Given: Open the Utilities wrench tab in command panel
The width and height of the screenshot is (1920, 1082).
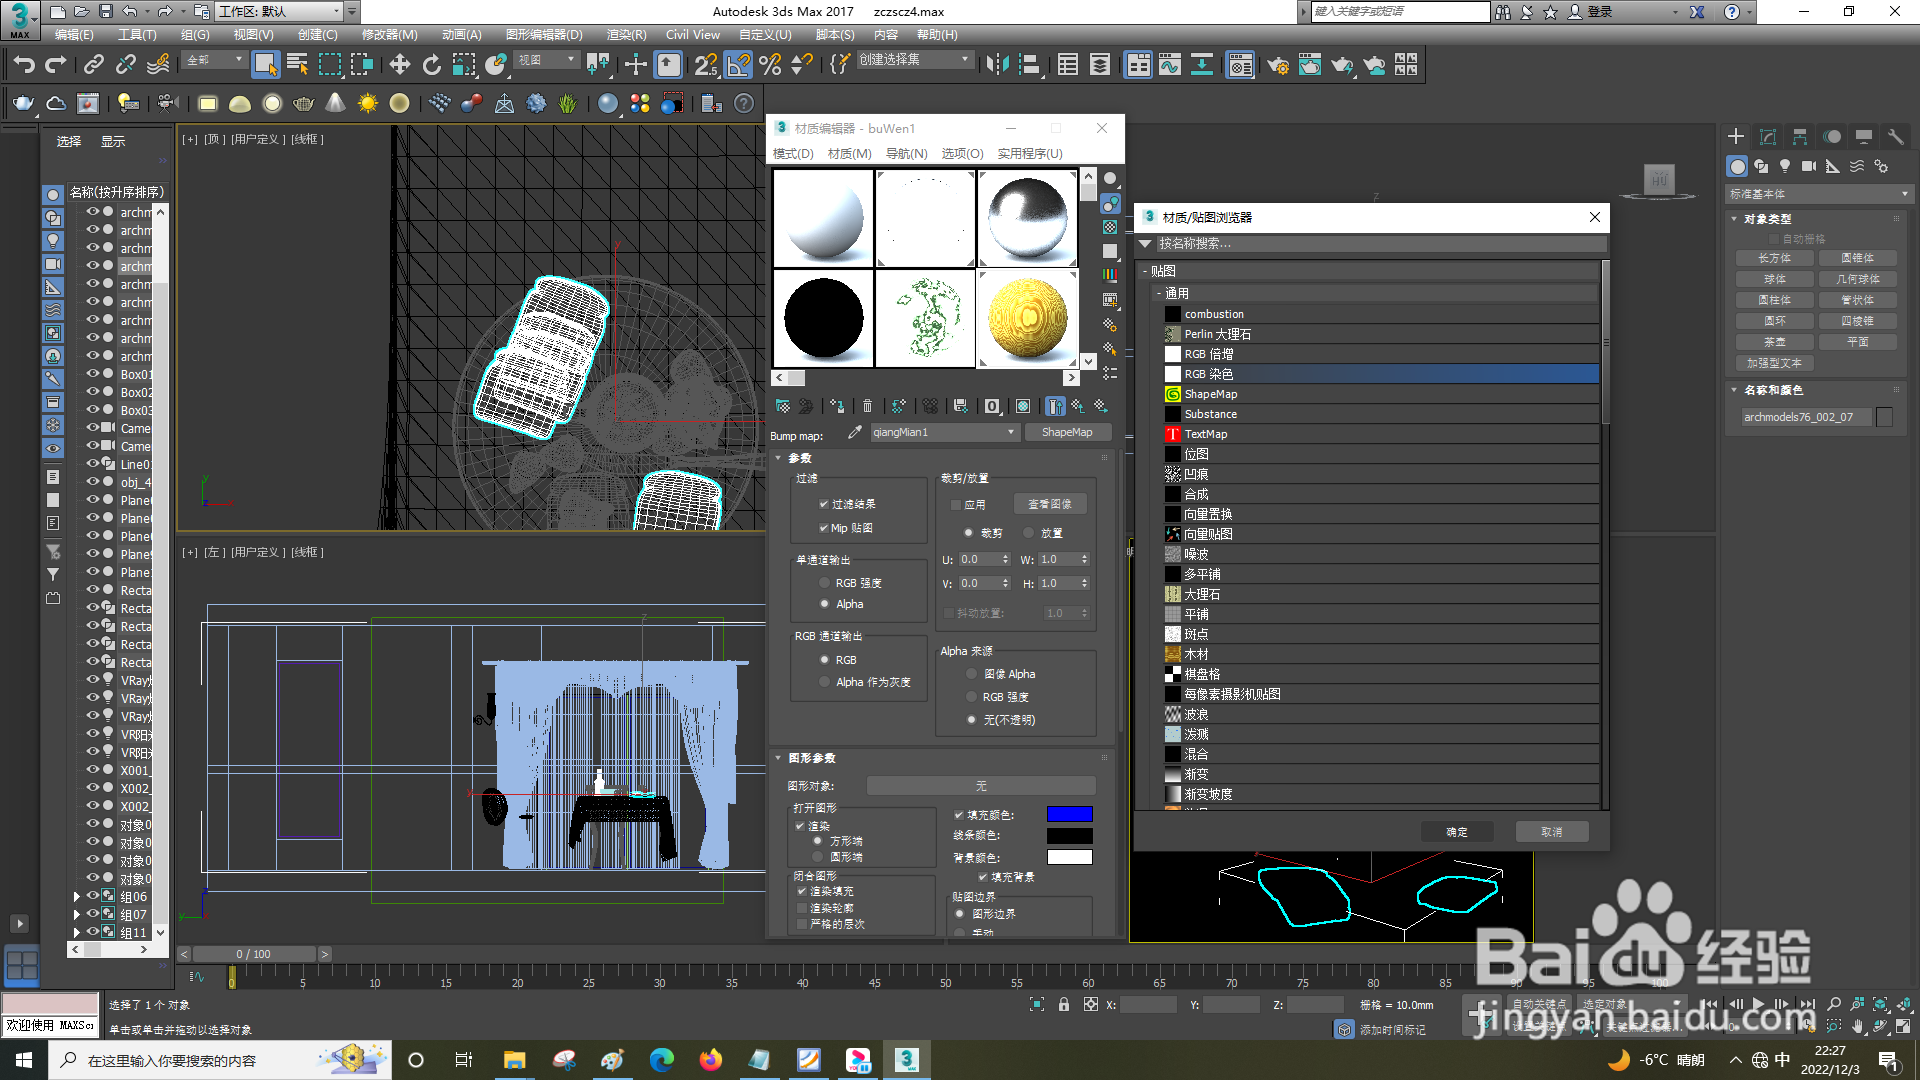Looking at the screenshot, I should point(1896,137).
